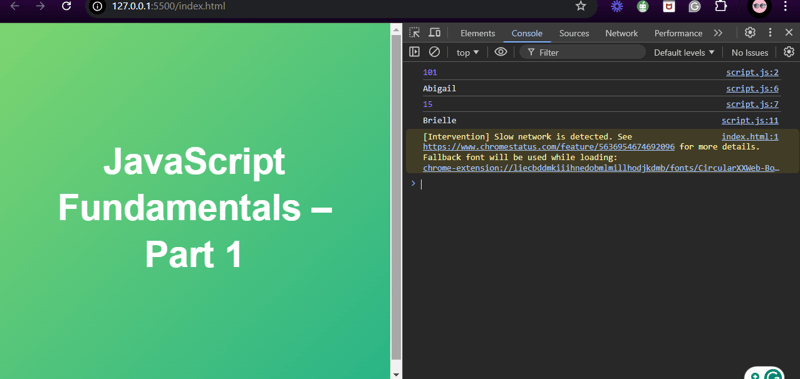
Task: Open the Performance tab
Action: (678, 33)
